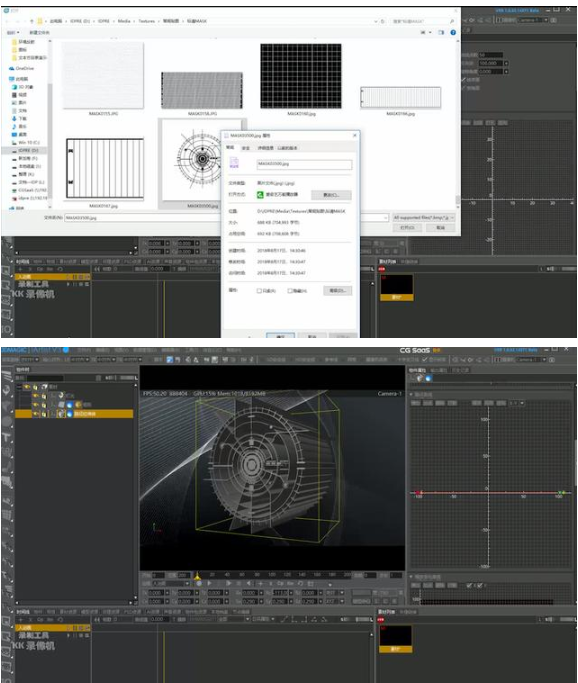Click the file name box in properties dialog
The width and height of the screenshot is (578, 683).
click(x=304, y=164)
